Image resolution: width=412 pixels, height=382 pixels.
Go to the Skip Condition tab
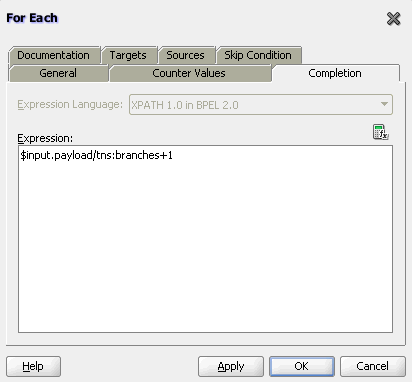(258, 55)
